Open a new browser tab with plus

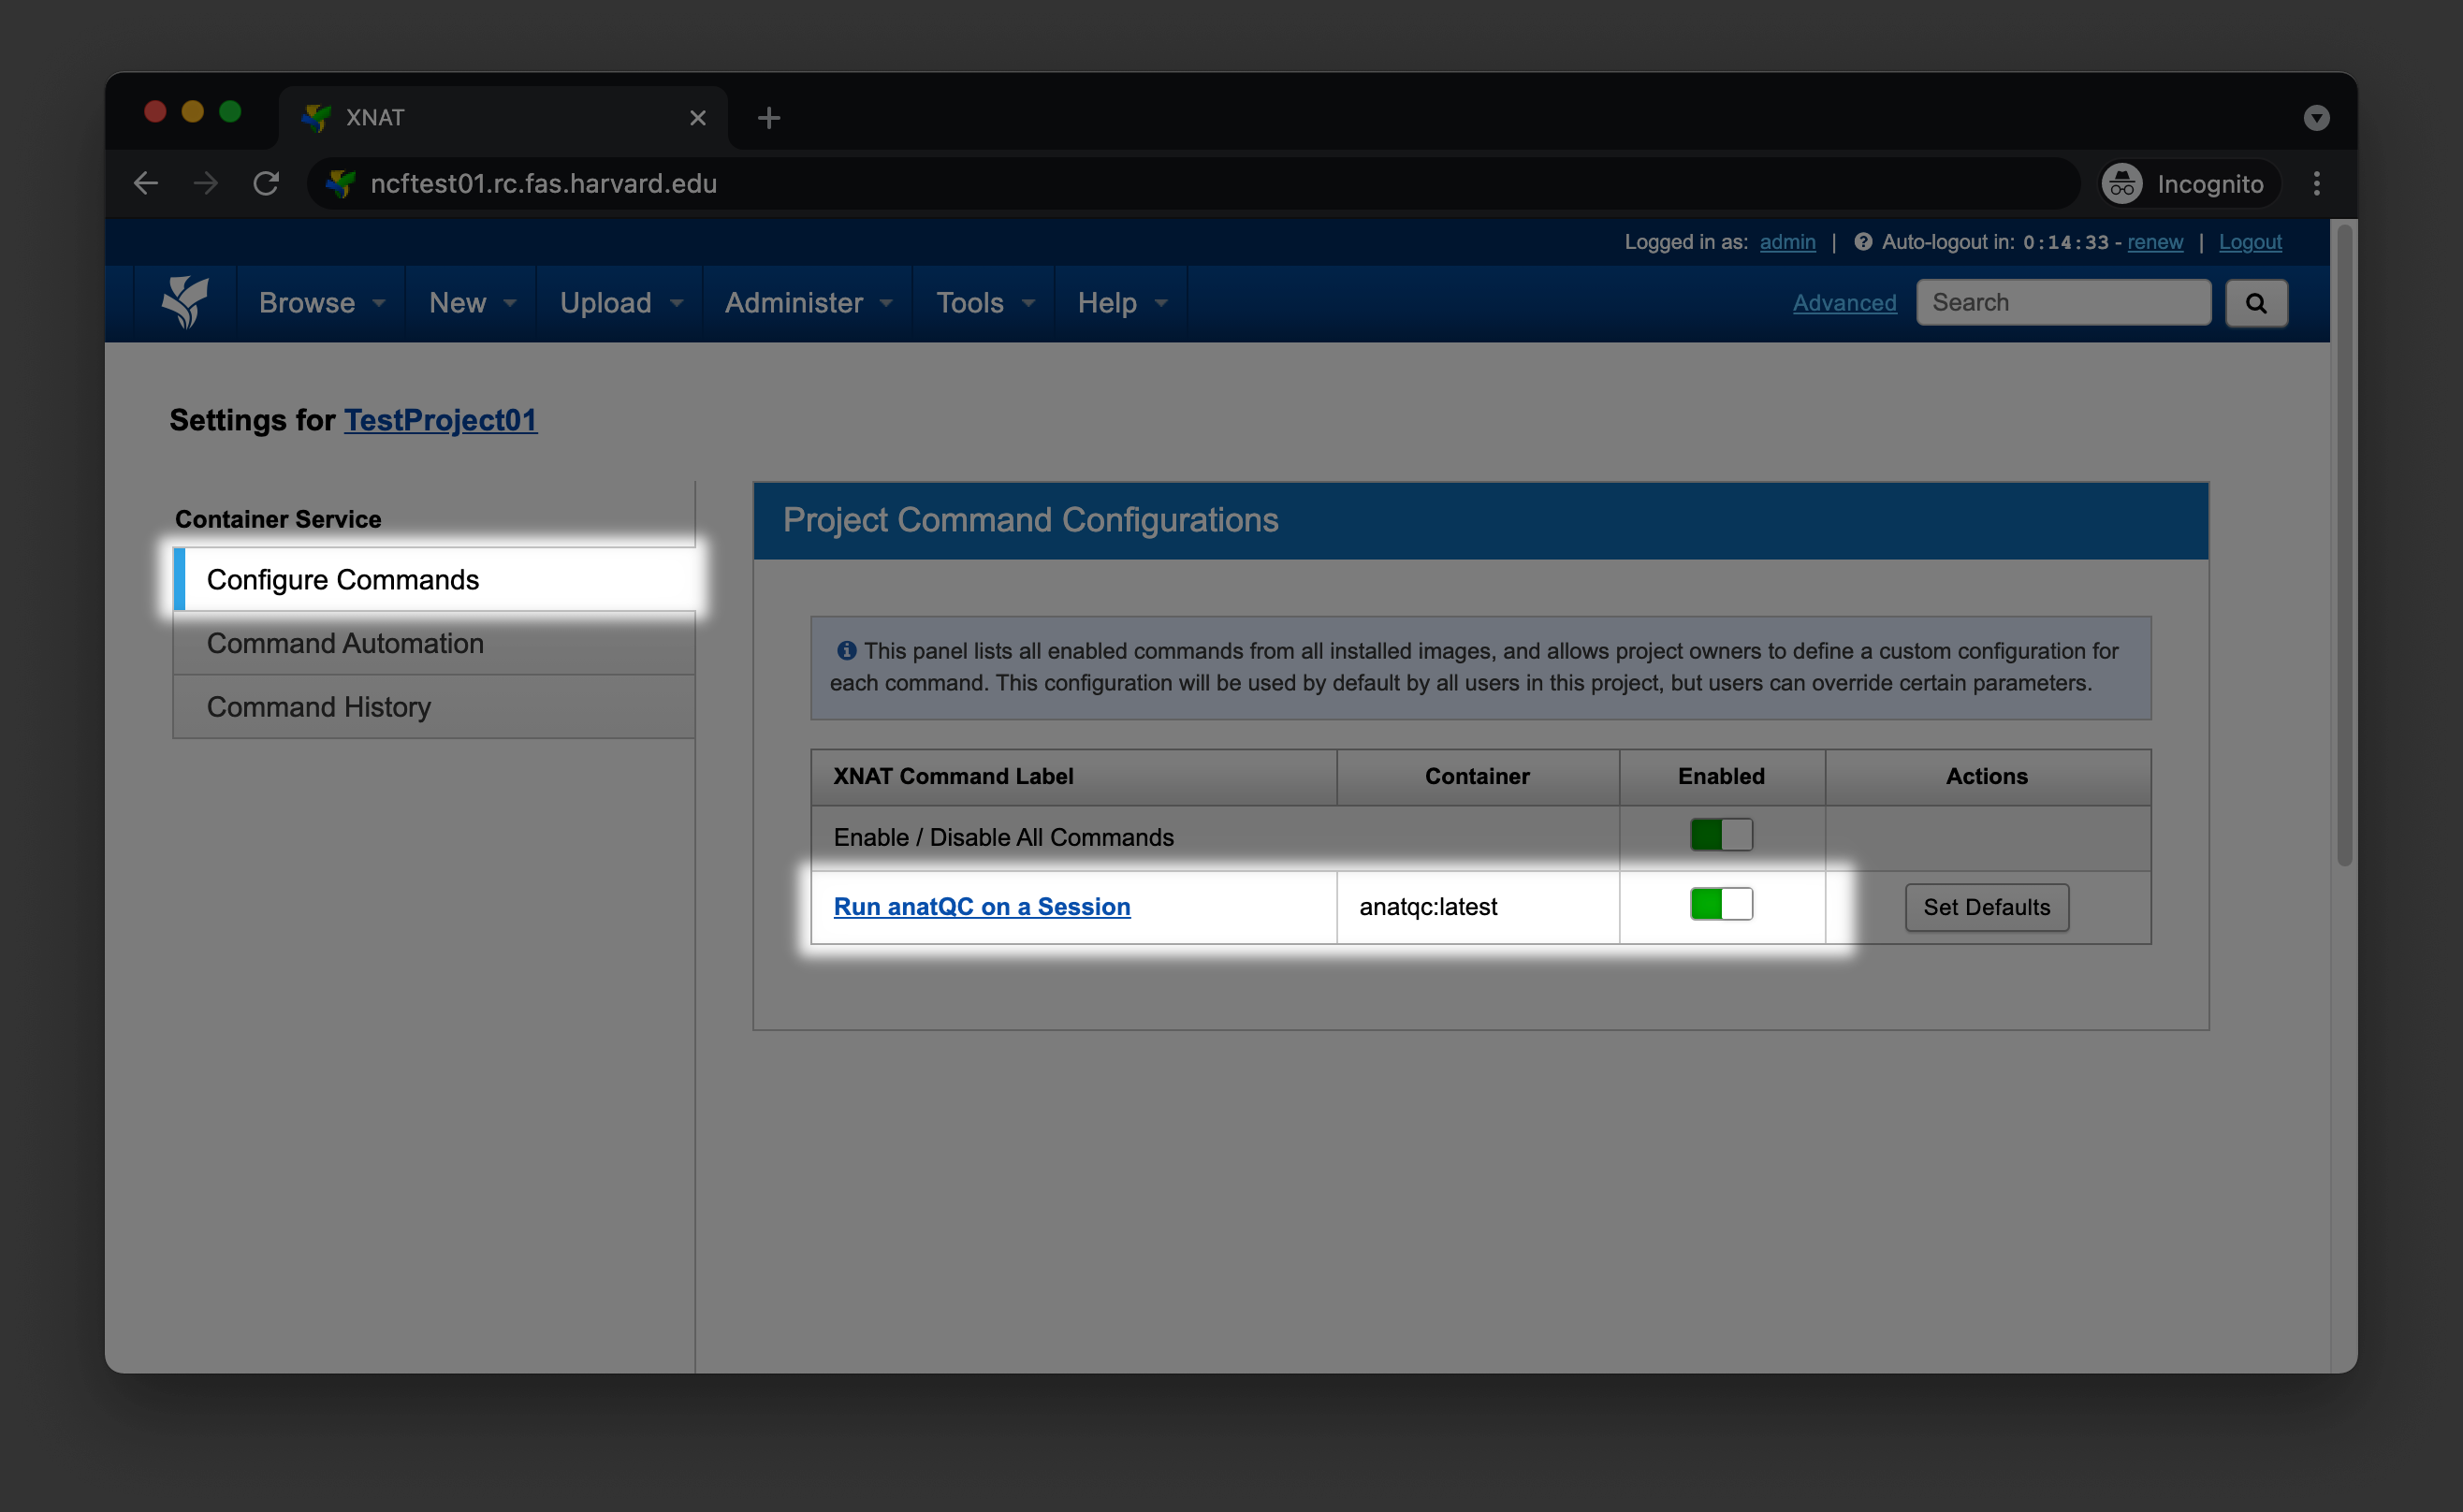(x=768, y=118)
